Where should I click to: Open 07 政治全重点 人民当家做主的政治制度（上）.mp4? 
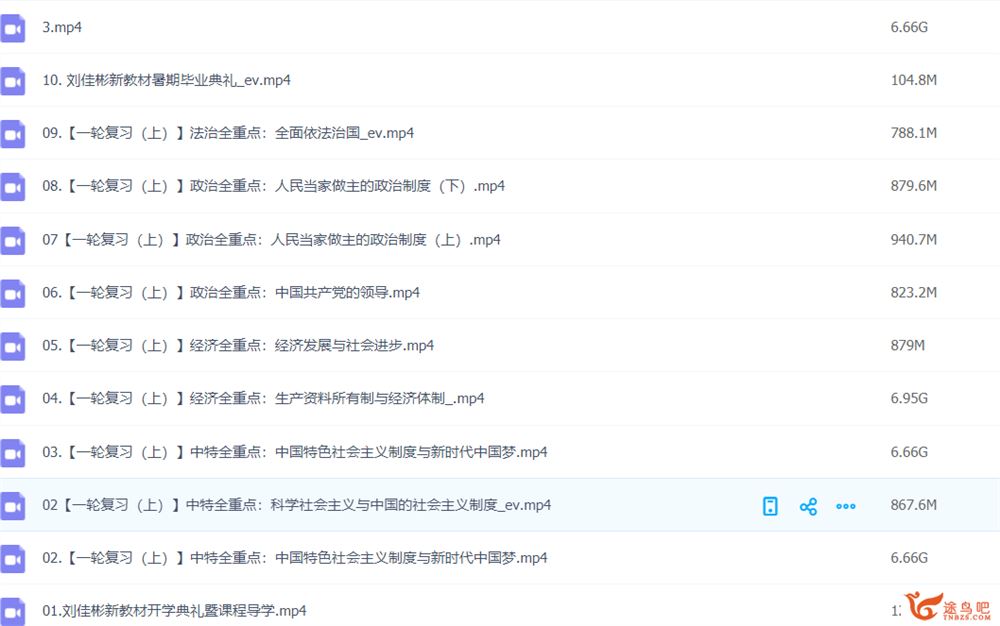click(x=272, y=240)
